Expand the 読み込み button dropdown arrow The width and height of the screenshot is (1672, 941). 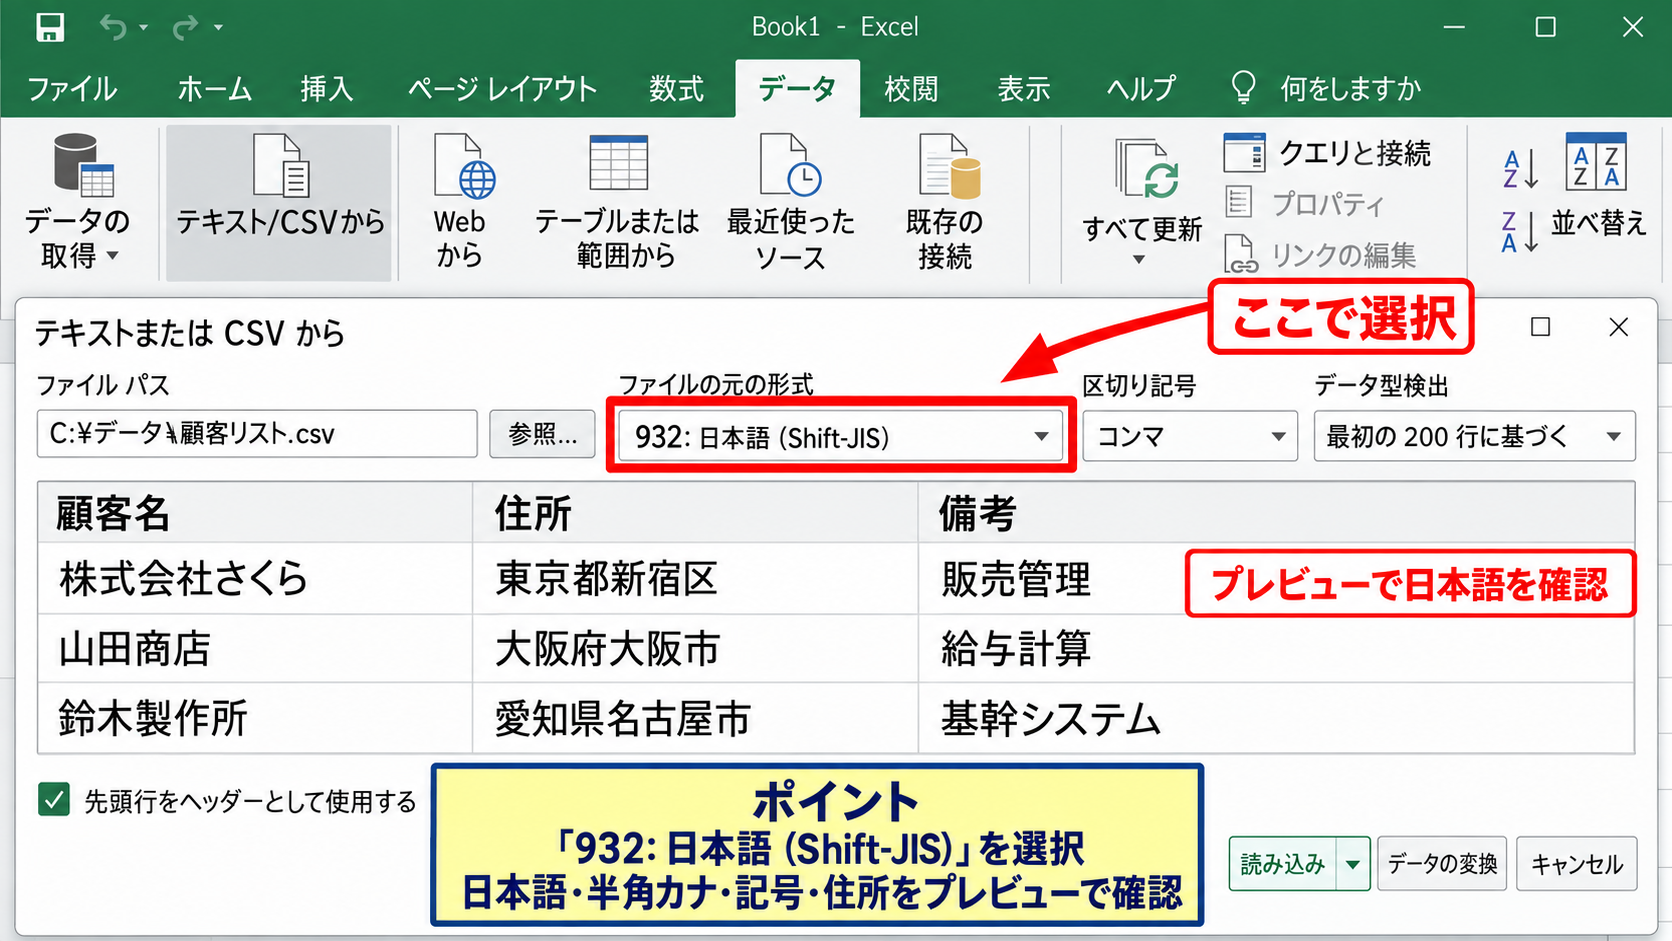(x=1353, y=864)
